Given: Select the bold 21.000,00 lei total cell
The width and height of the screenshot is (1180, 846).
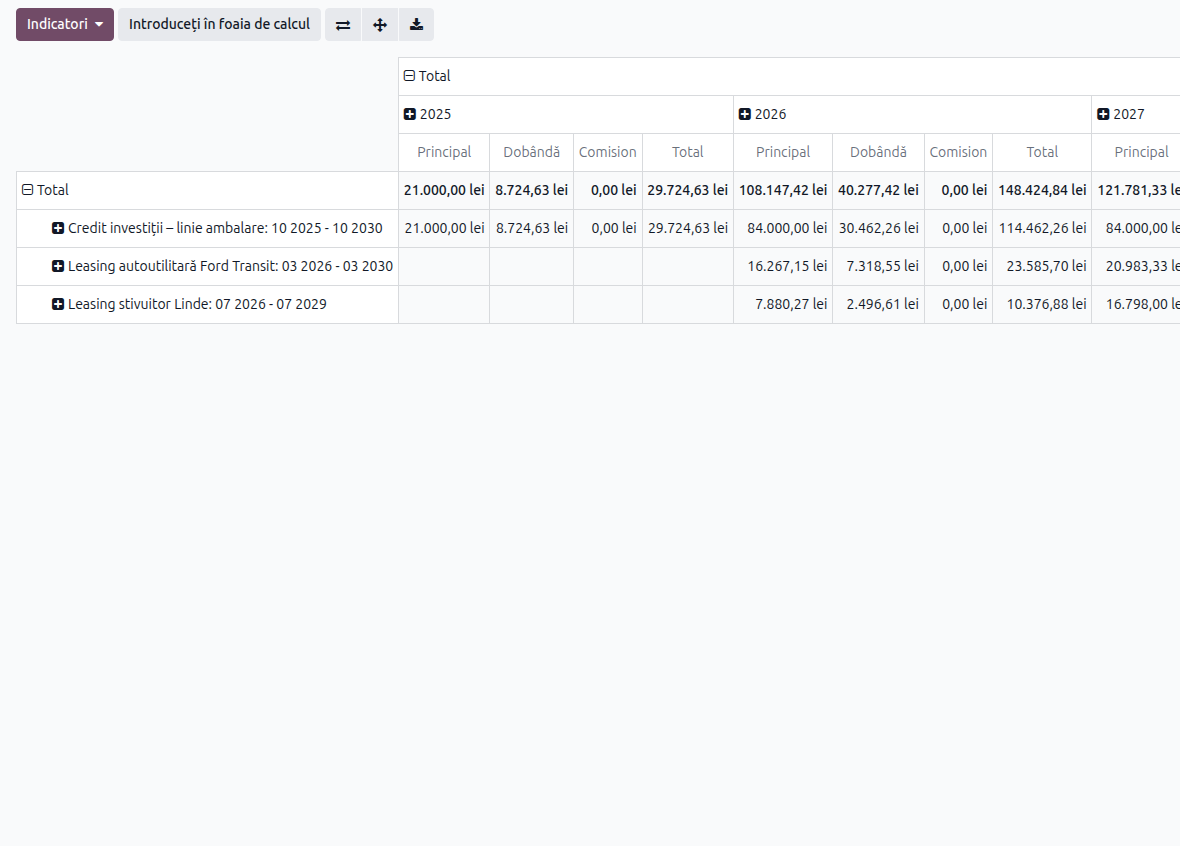Looking at the screenshot, I should click(444, 190).
